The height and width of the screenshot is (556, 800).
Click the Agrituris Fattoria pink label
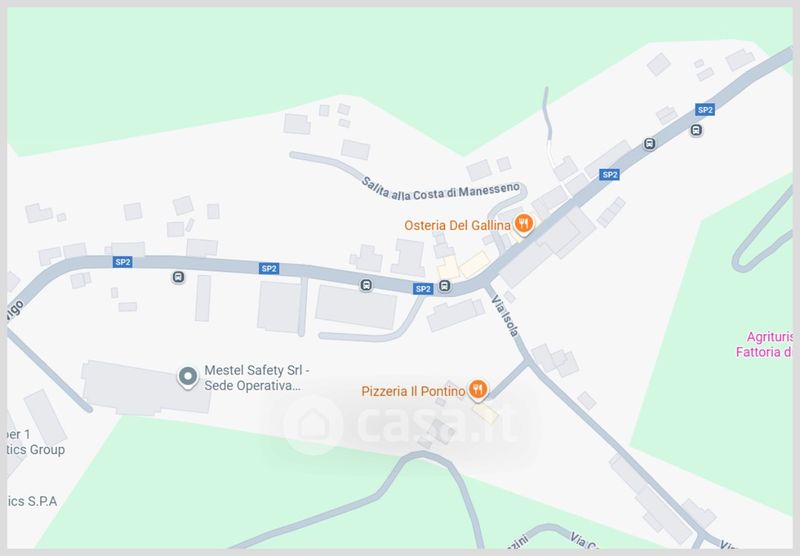pos(764,344)
